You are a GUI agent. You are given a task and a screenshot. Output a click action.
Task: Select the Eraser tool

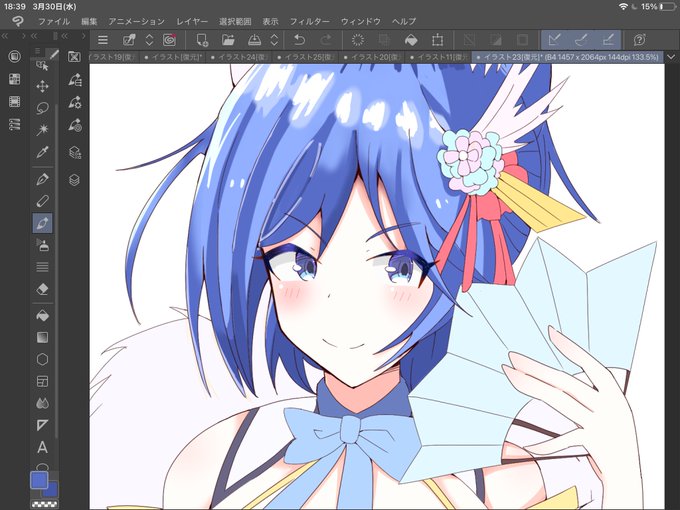pos(42,289)
